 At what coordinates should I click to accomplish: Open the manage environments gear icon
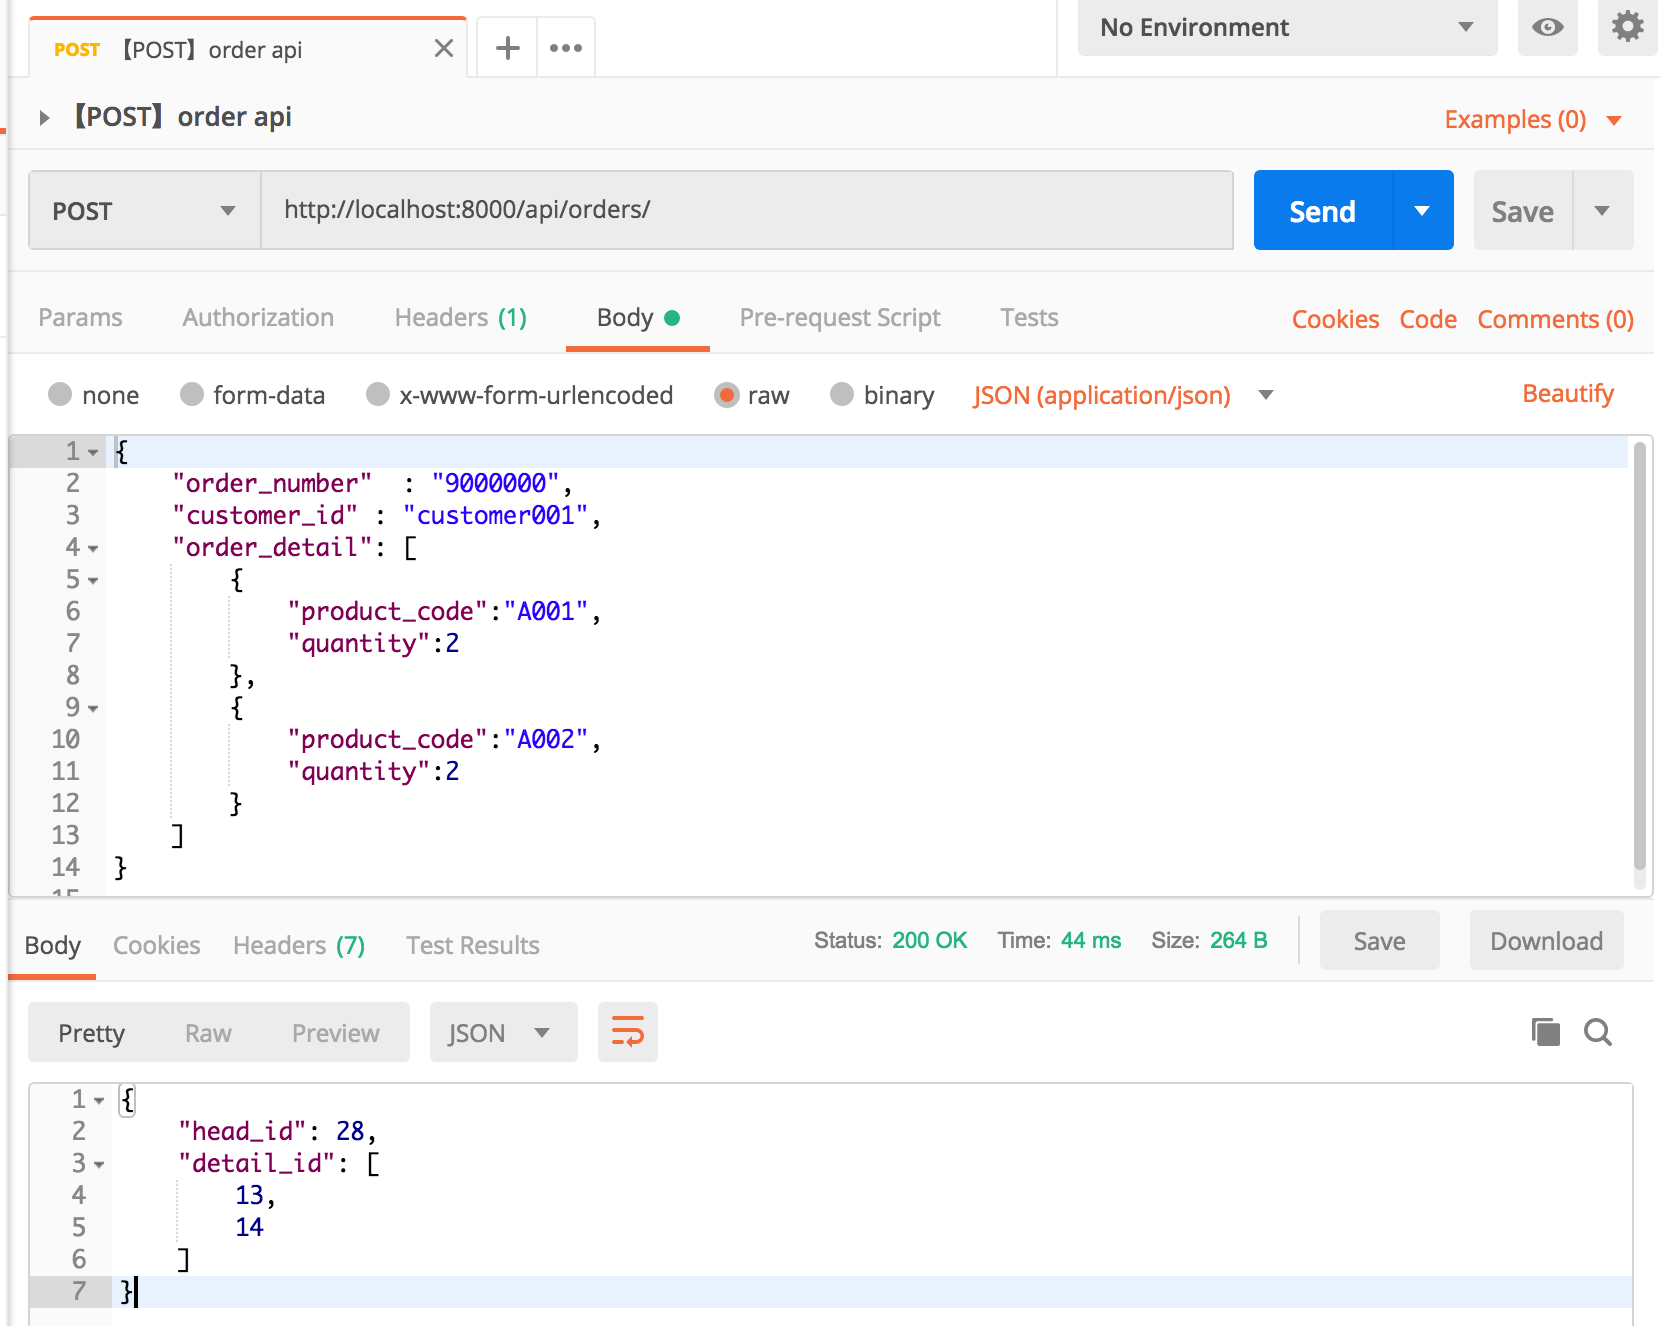pyautogui.click(x=1627, y=27)
